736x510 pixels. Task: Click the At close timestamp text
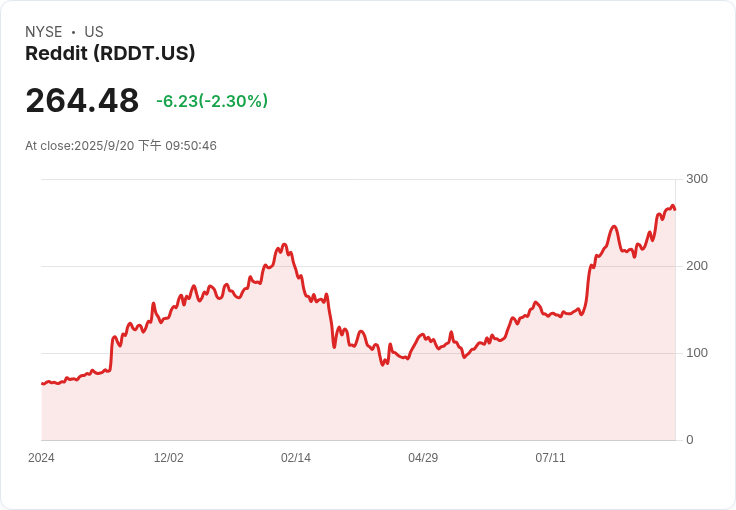pyautogui.click(x=121, y=146)
